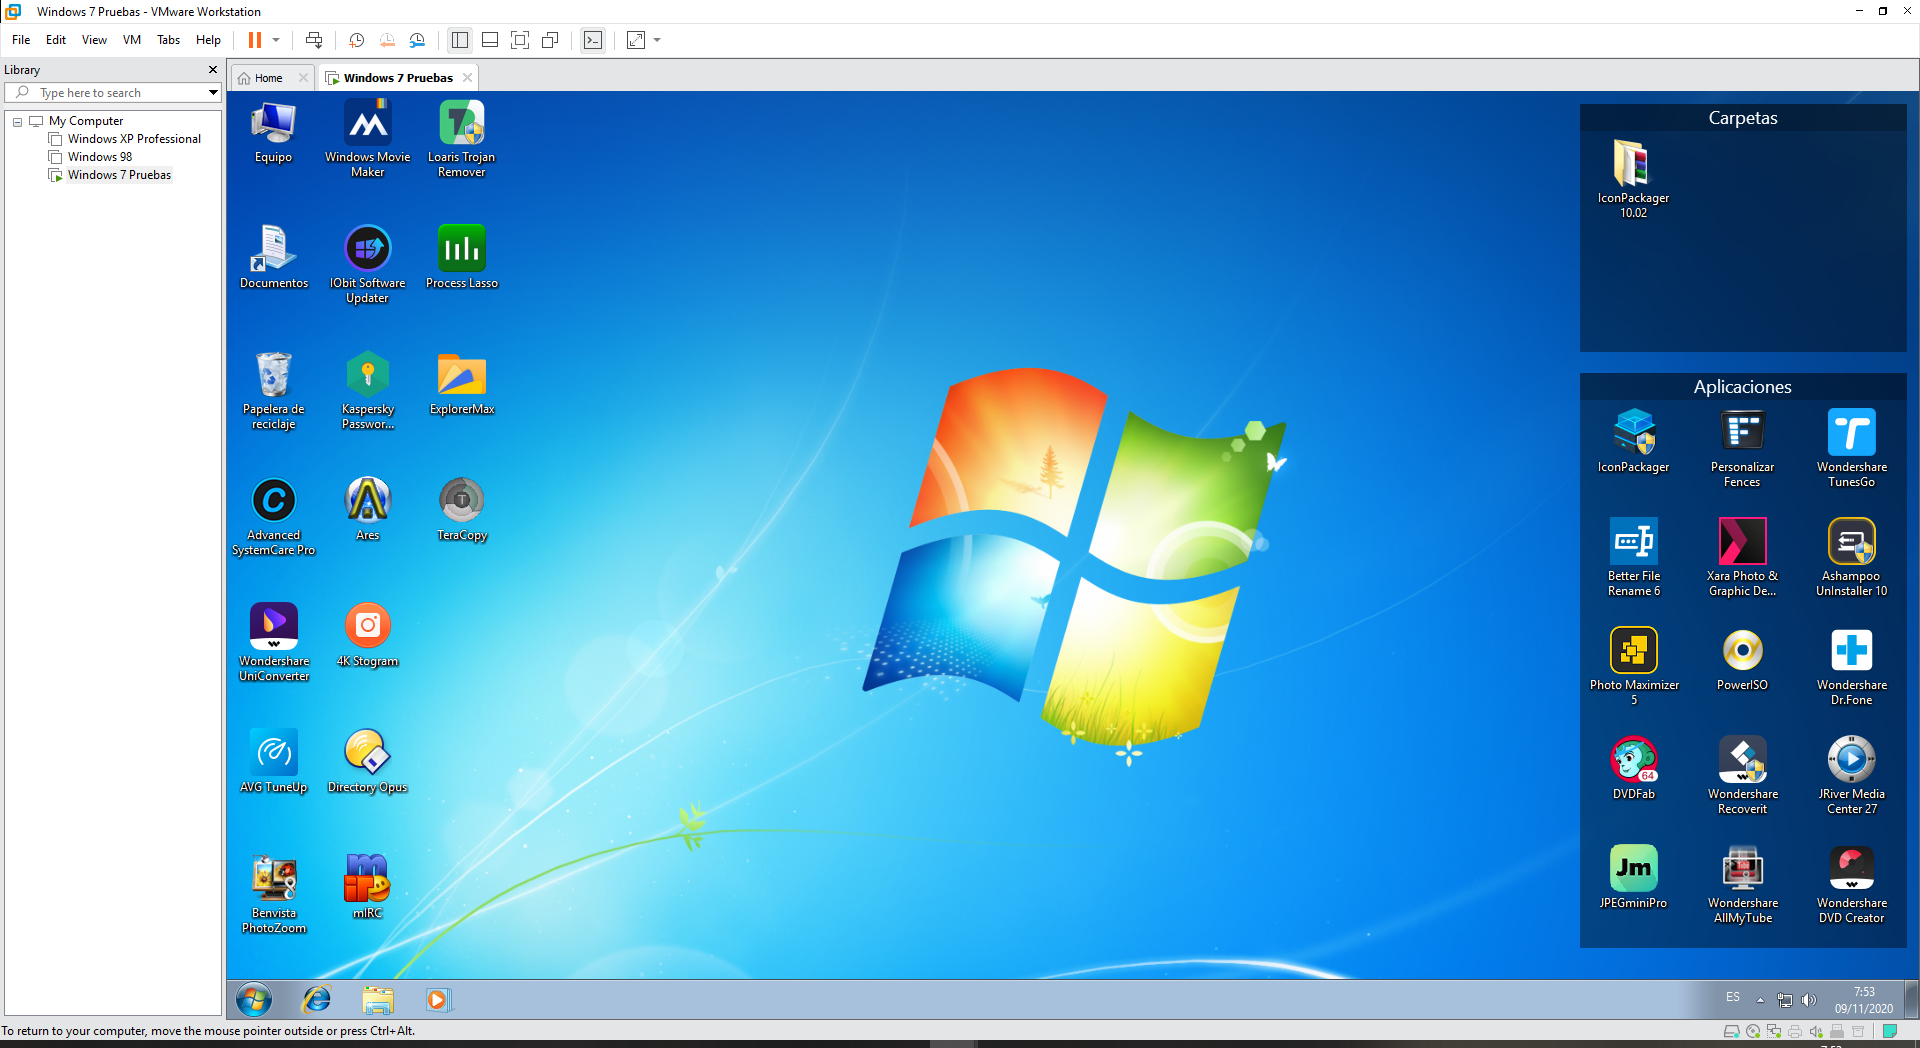This screenshot has width=1920, height=1048.
Task: Select IconPackager in Aplicaciones fence
Action: click(1633, 442)
